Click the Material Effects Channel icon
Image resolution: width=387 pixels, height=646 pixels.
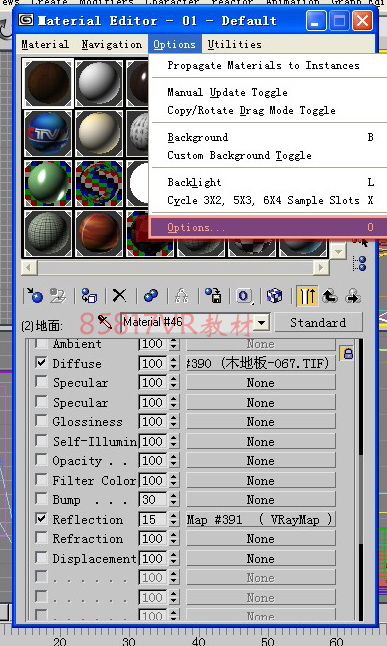244,295
